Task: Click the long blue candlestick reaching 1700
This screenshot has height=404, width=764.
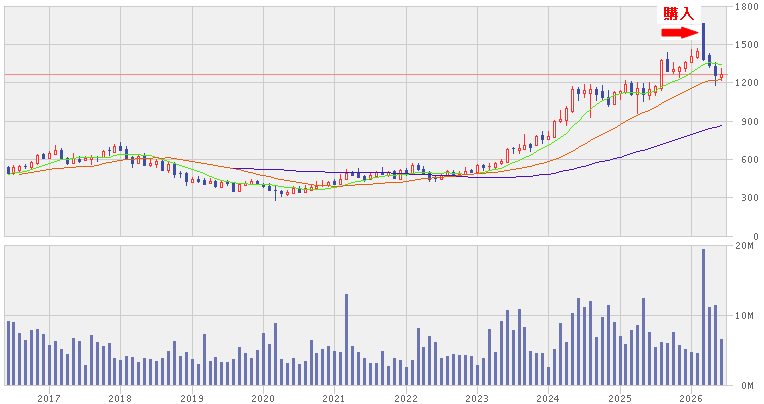Action: tap(704, 41)
